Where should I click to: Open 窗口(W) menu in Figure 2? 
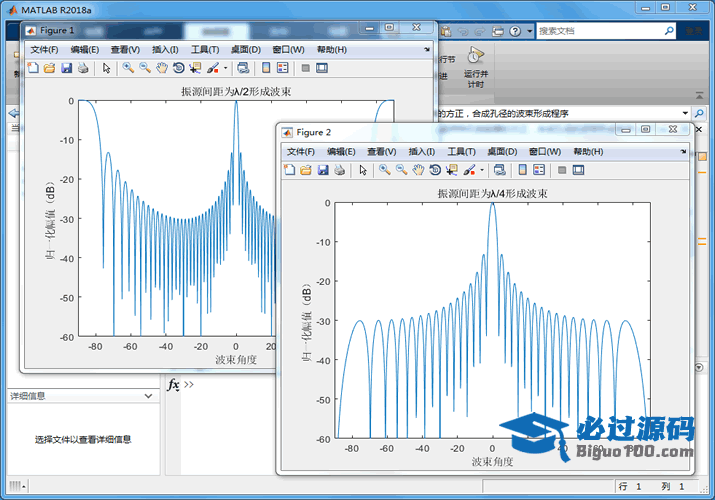pos(545,152)
